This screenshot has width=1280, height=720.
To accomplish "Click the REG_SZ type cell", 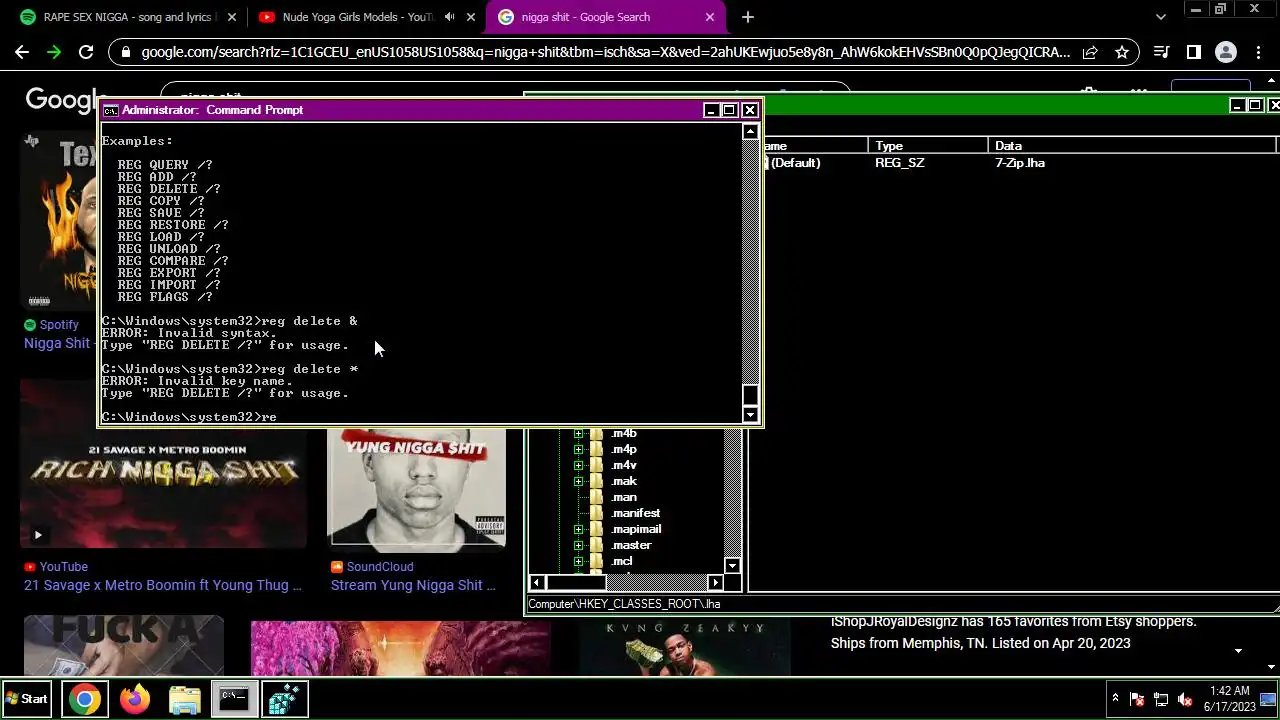I will click(900, 163).
